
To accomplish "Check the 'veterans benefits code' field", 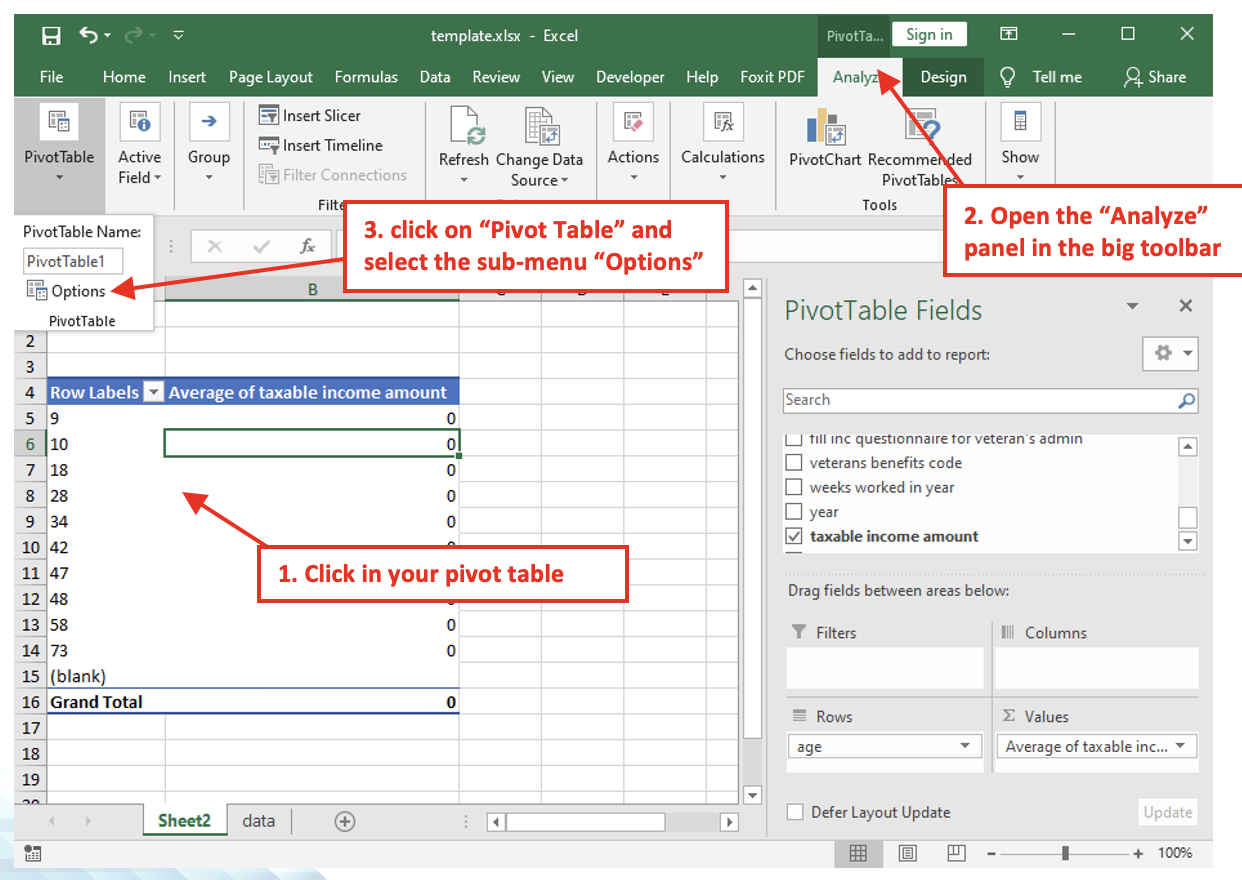I will point(794,463).
